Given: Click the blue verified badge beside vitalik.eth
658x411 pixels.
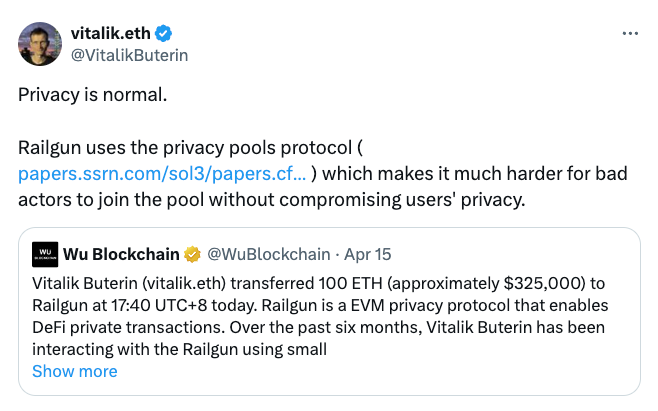Looking at the screenshot, I should point(163,34).
